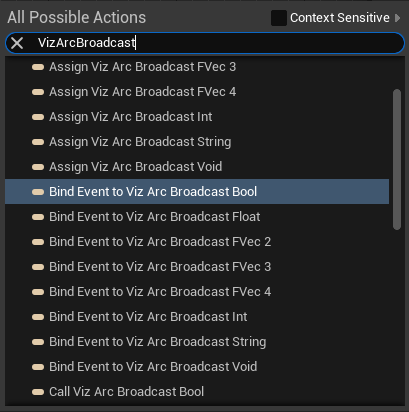Image resolution: width=409 pixels, height=412 pixels.
Task: Click node icon of Bind Event String
Action: coord(38,342)
